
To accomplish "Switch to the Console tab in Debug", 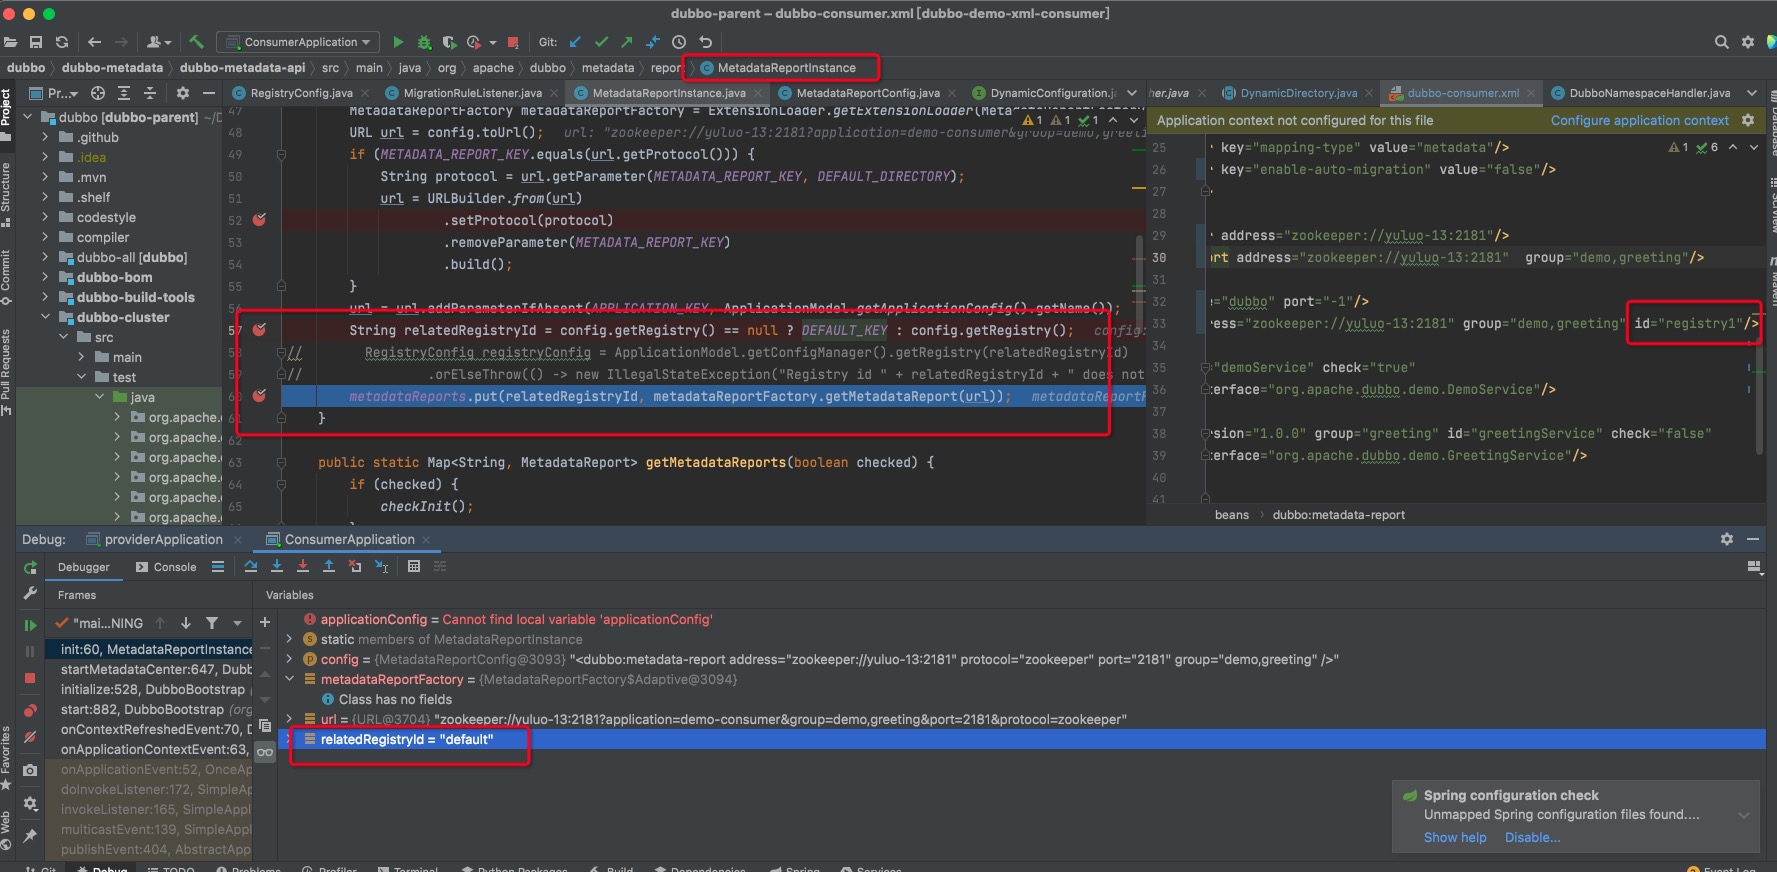I will [166, 567].
